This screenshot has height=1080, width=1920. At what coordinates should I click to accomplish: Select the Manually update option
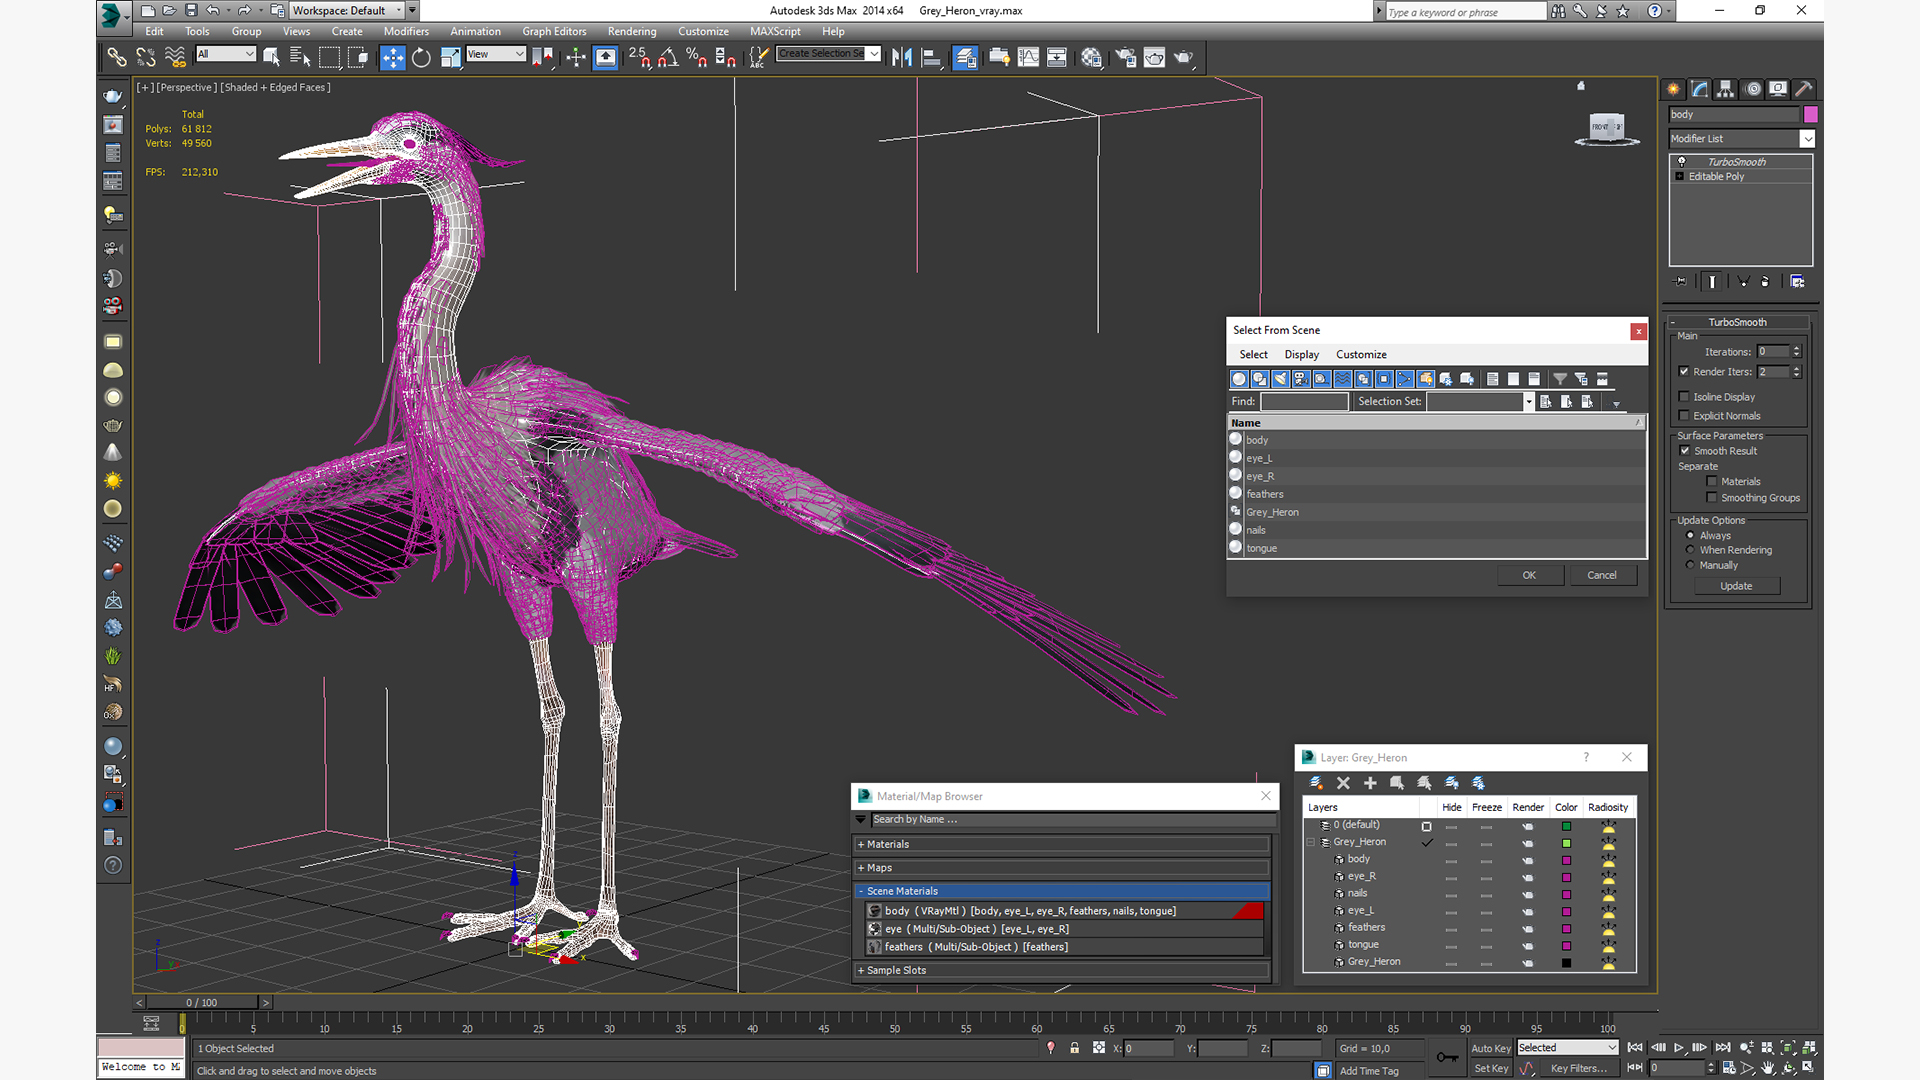tap(1690, 565)
